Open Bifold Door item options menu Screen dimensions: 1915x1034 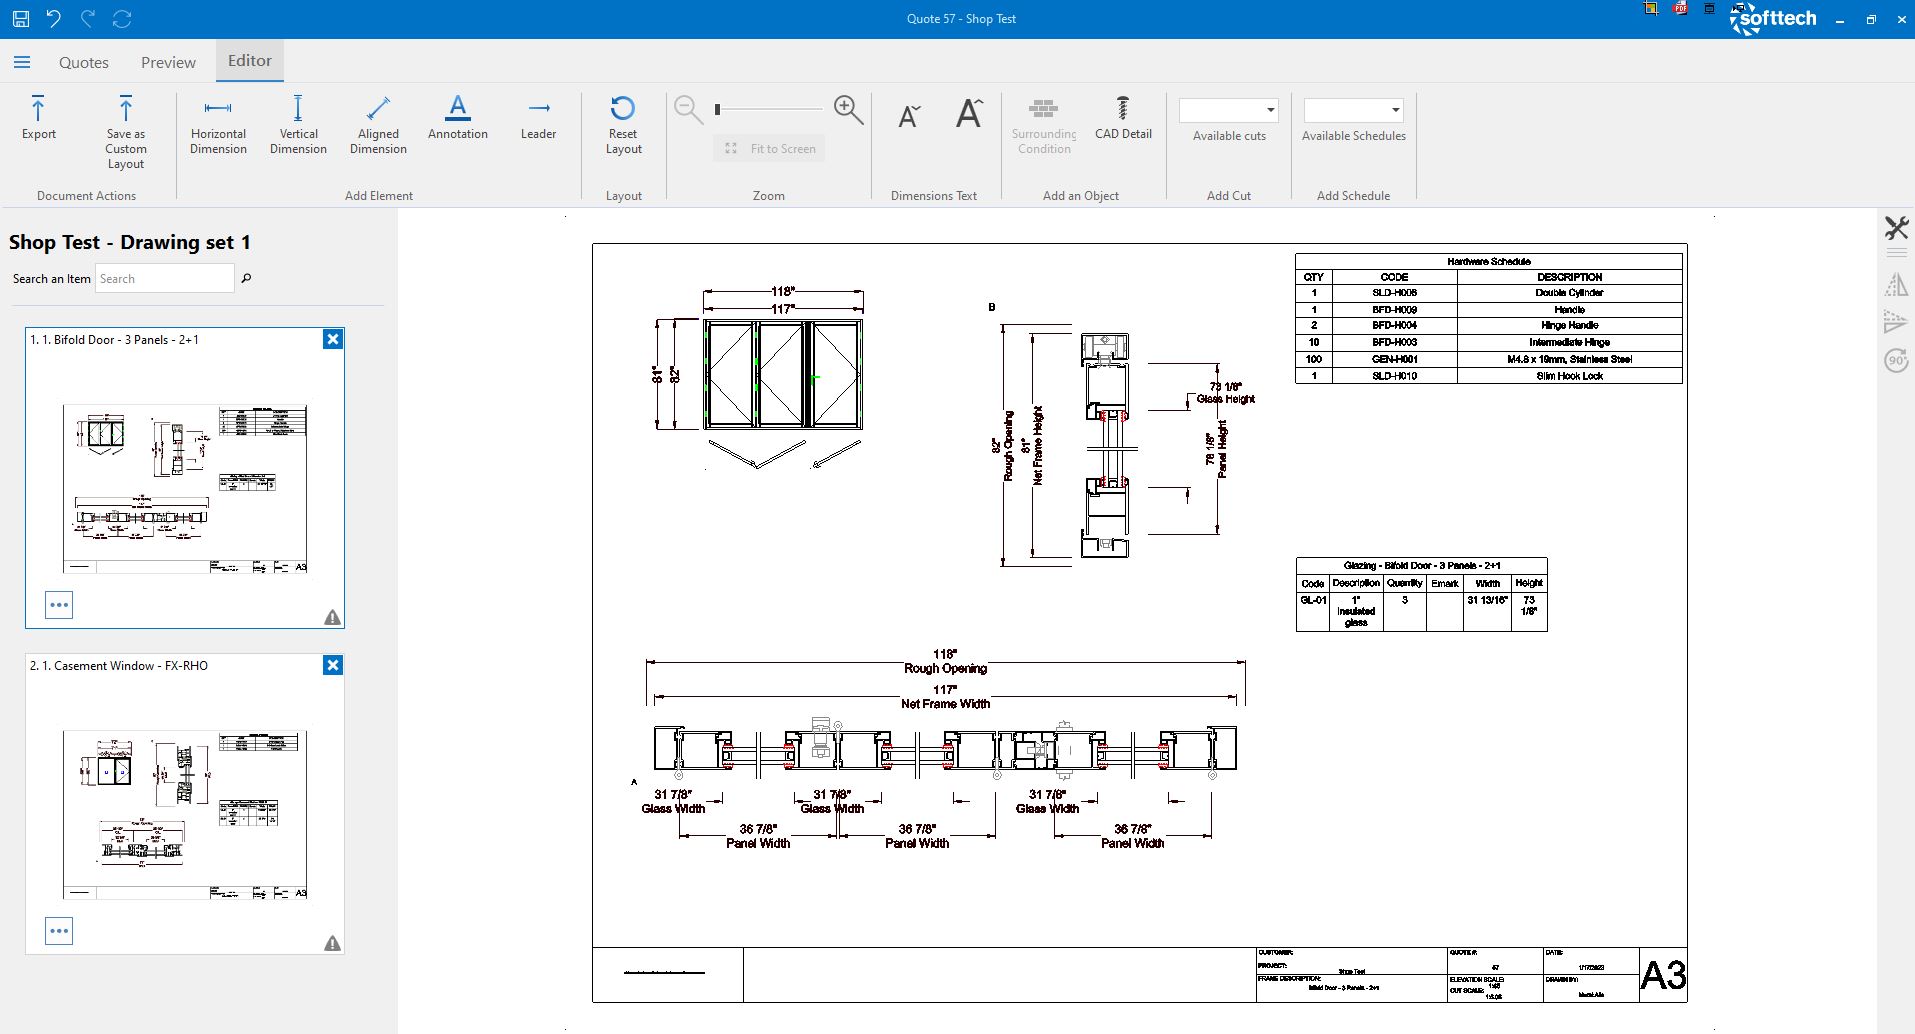[x=59, y=605]
